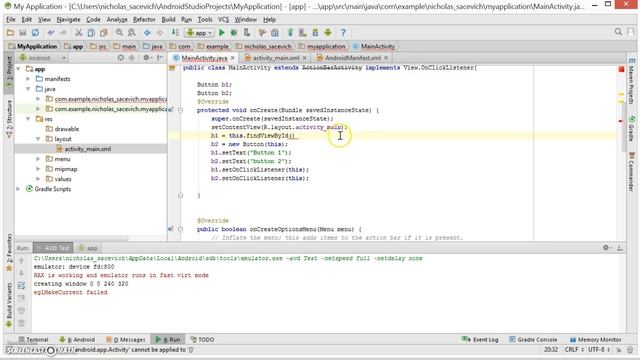Viewport: 640px width, 360px height.
Task: Click the Undo toolbar icon
Action: (x=51, y=33)
